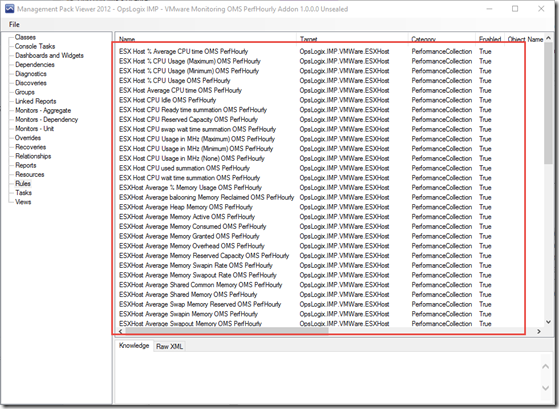Sort by the Category column header
The height and width of the screenshot is (409, 559).
442,39
